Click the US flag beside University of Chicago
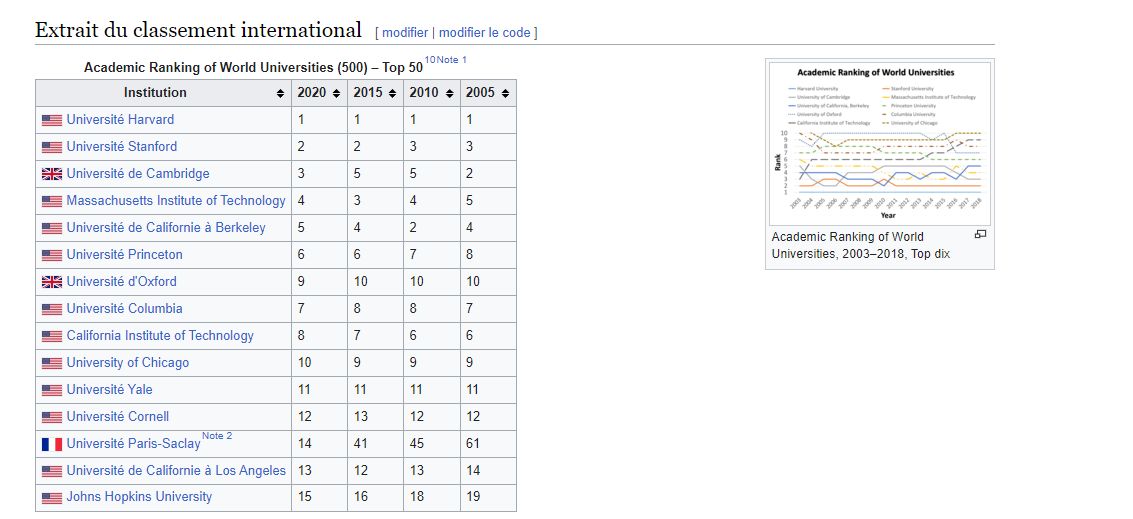This screenshot has height=519, width=1133. pos(52,364)
